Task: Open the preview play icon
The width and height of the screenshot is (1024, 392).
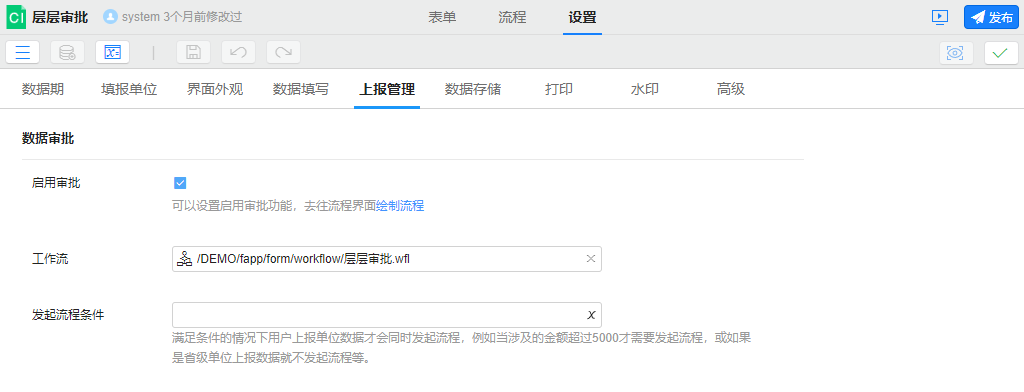Action: click(x=940, y=17)
